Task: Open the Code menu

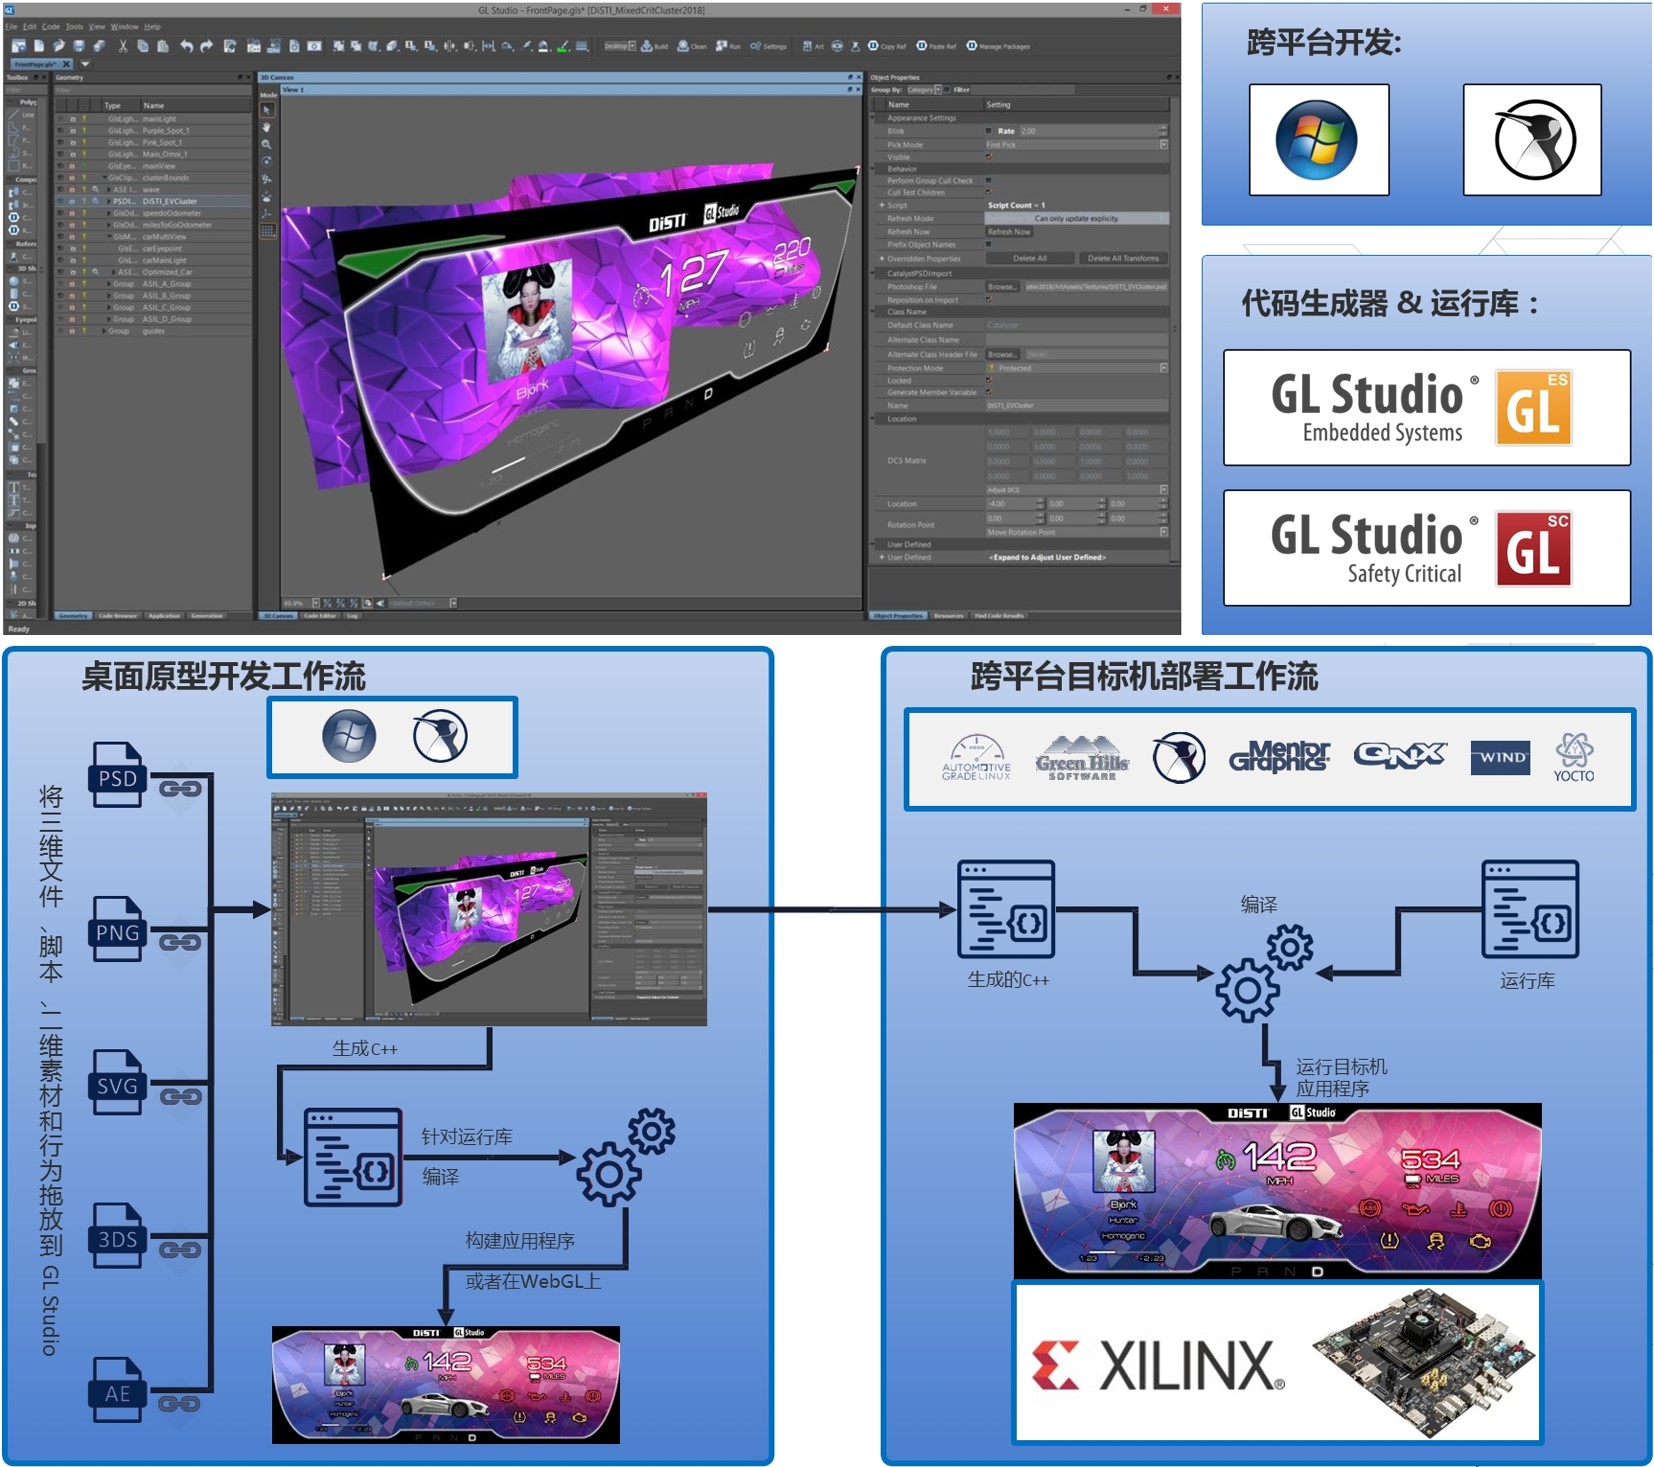Action: pyautogui.click(x=50, y=27)
